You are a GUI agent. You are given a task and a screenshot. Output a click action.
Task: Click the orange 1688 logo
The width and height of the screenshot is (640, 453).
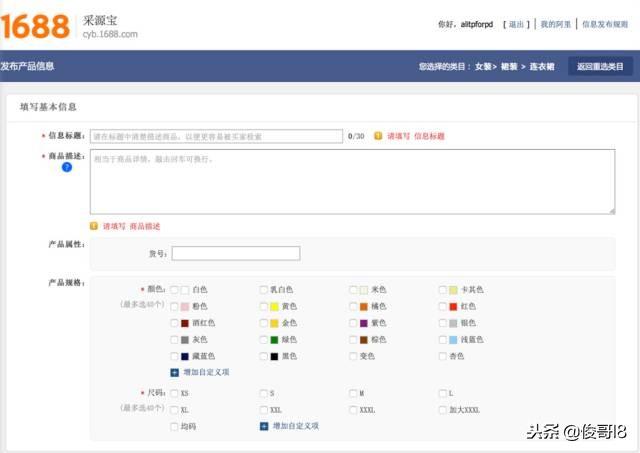35,26
